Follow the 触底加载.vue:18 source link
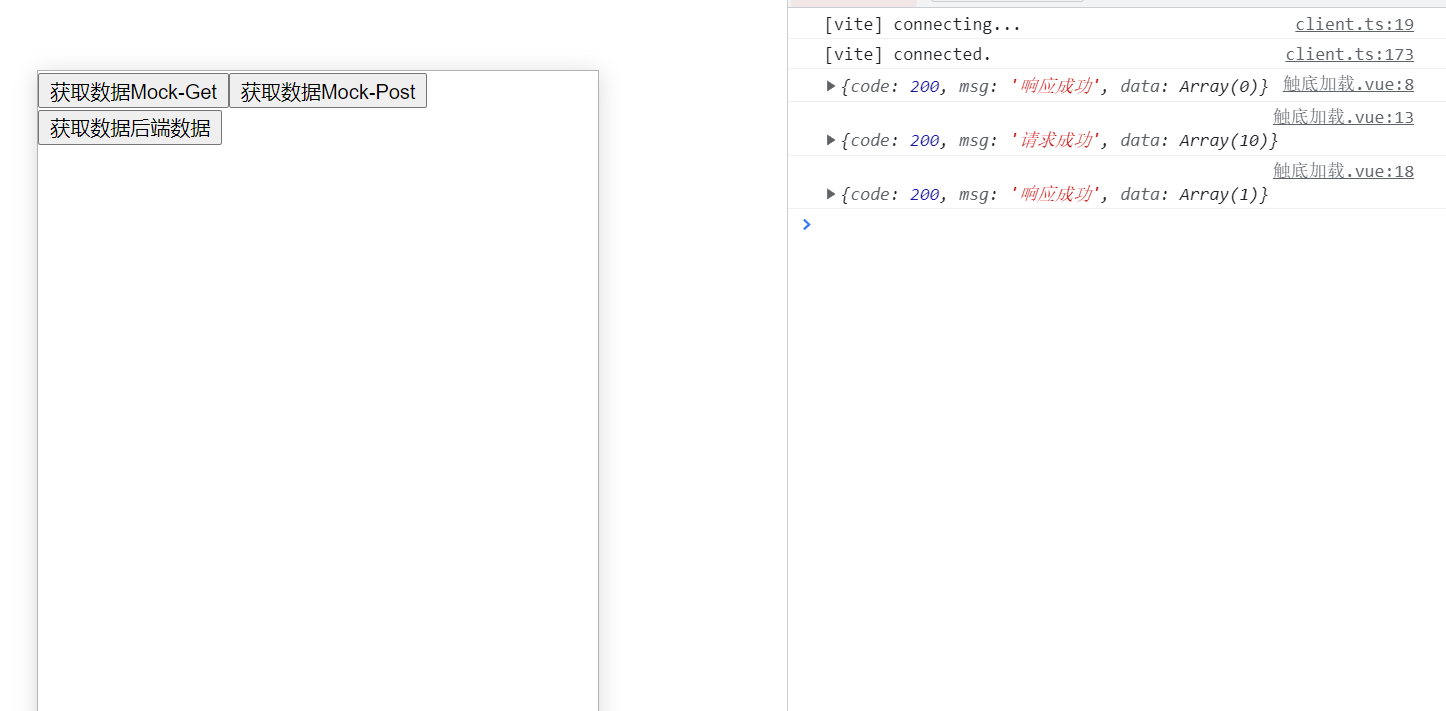This screenshot has height=711, width=1446. click(x=1343, y=171)
